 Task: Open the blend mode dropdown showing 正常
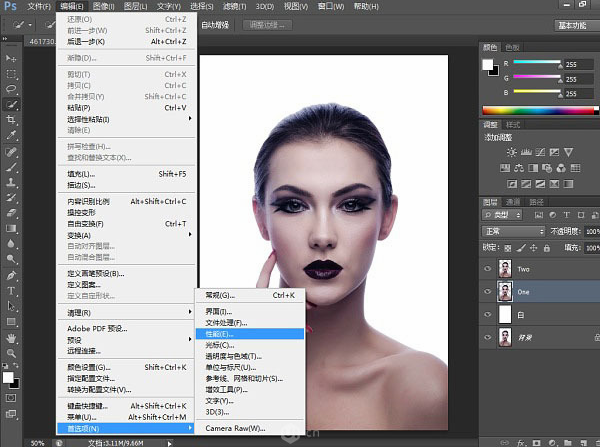513,231
